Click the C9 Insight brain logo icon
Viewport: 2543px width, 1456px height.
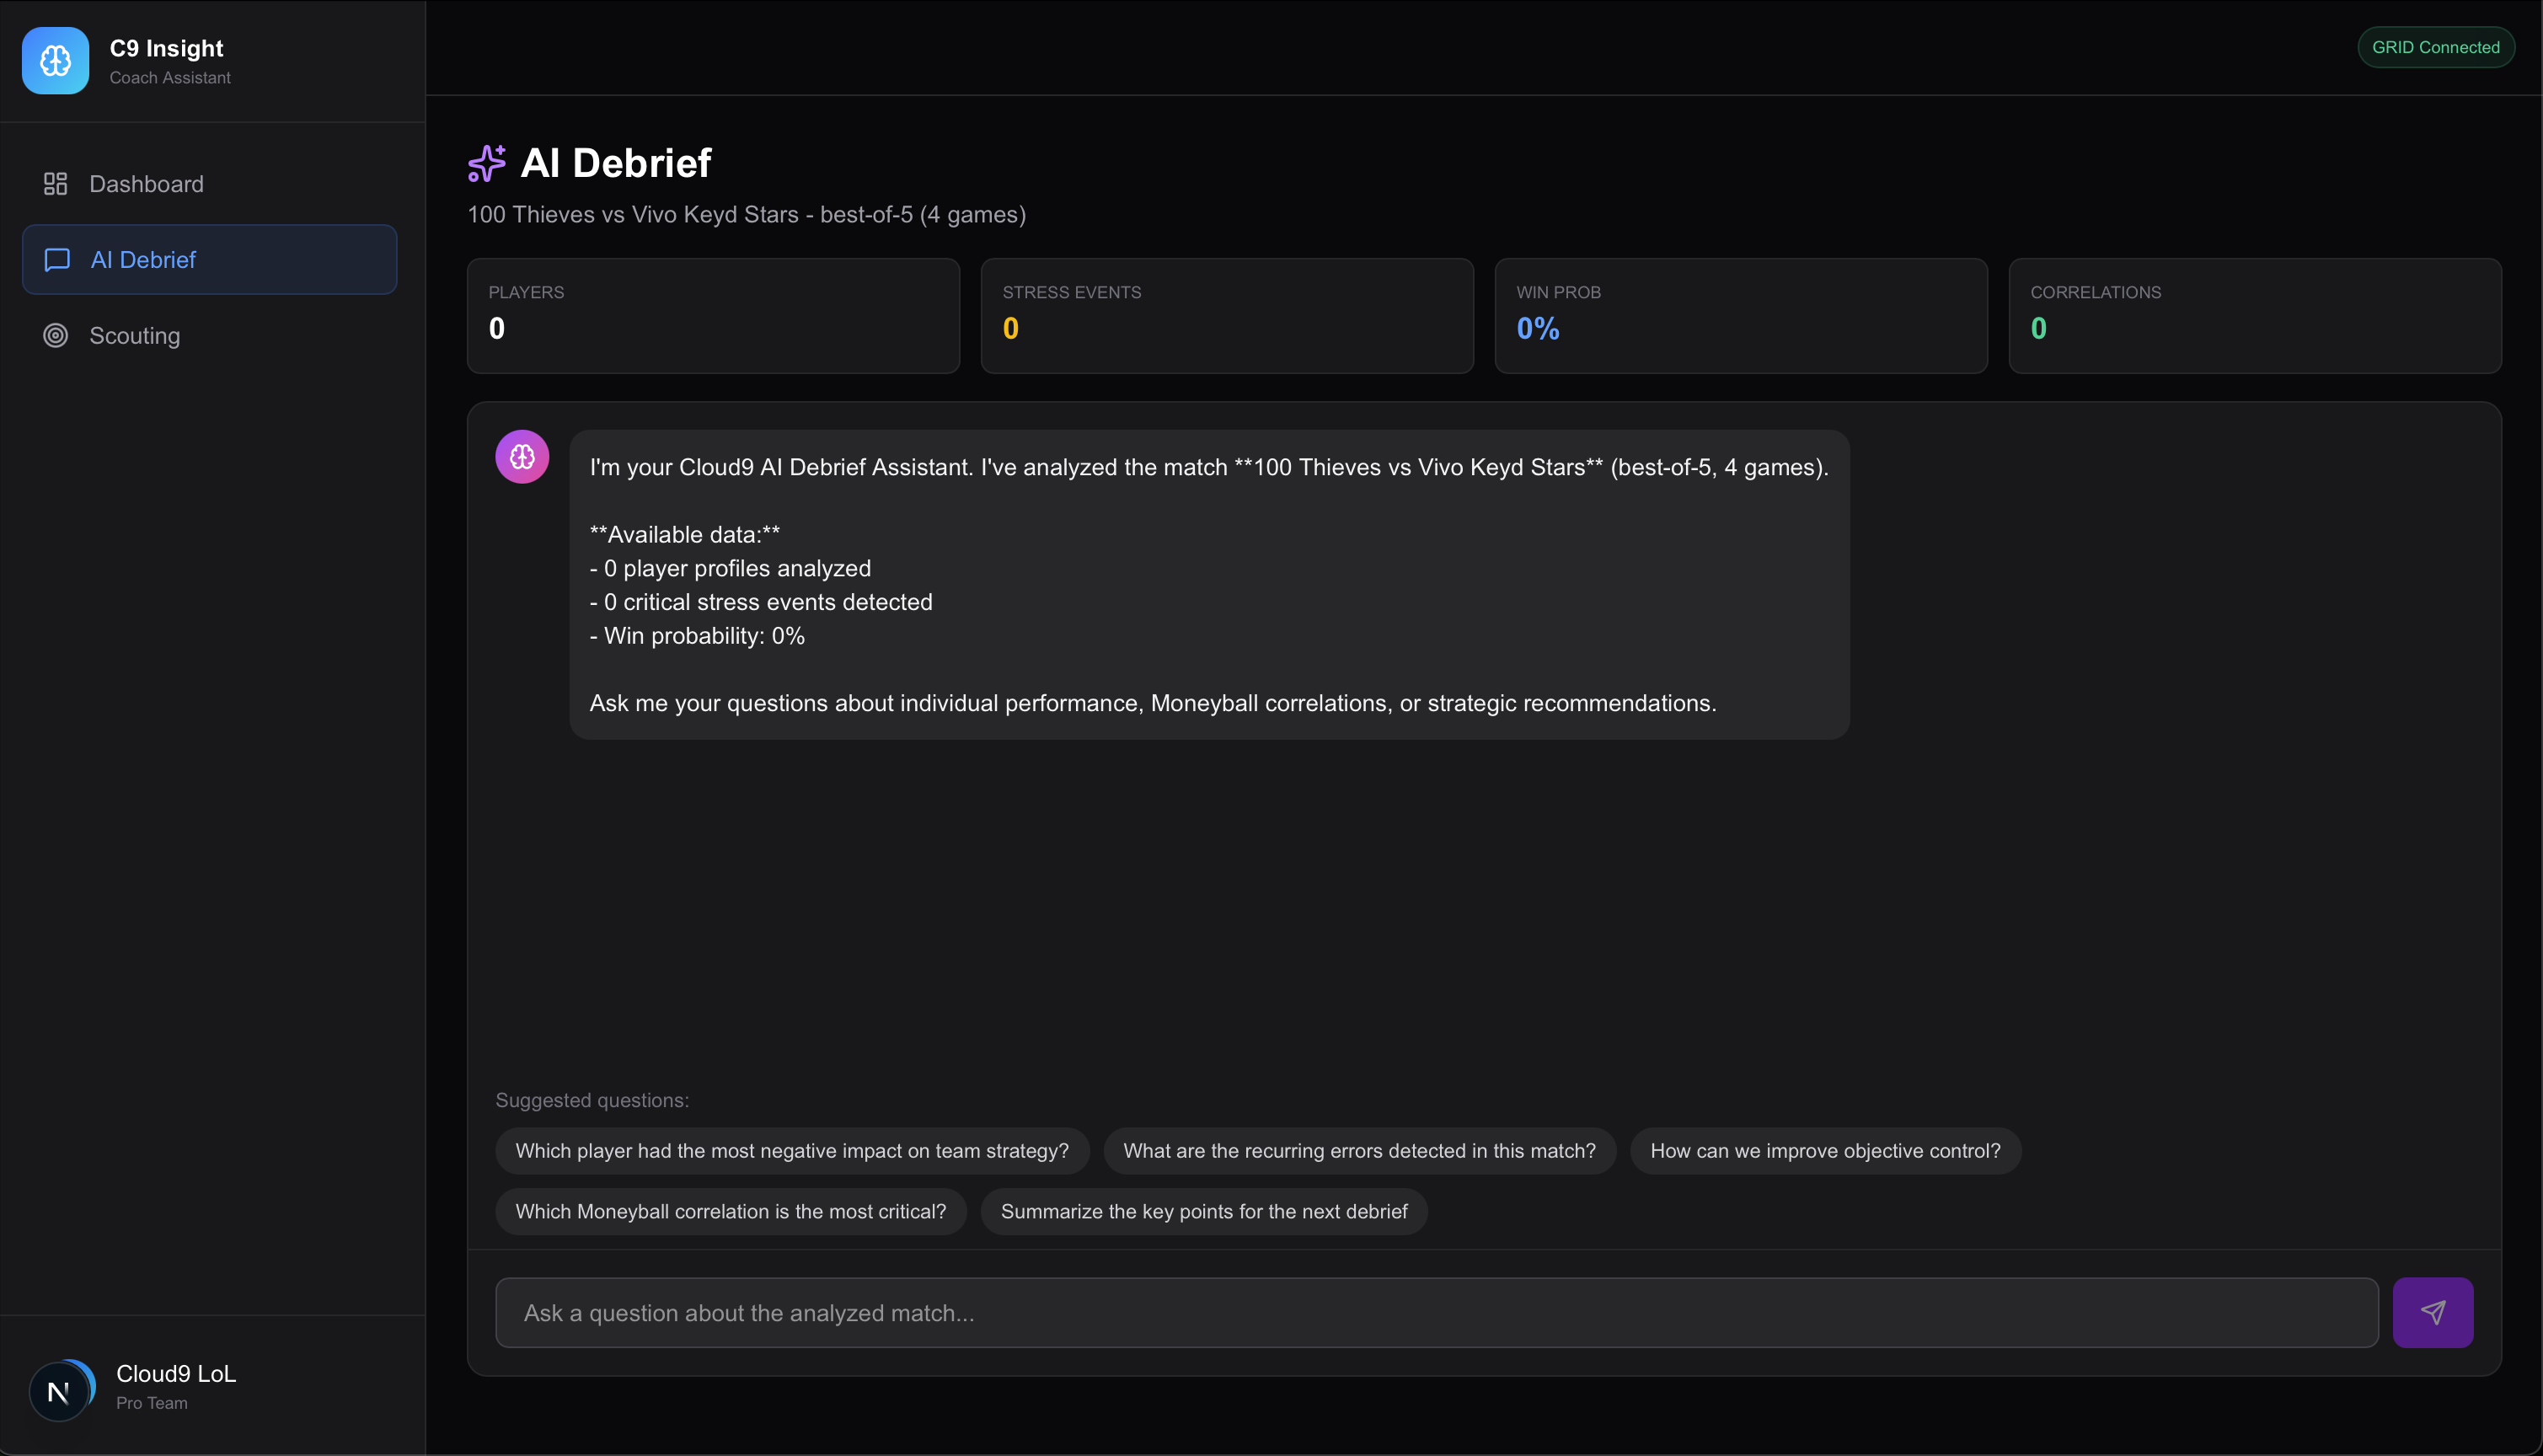click(x=55, y=61)
